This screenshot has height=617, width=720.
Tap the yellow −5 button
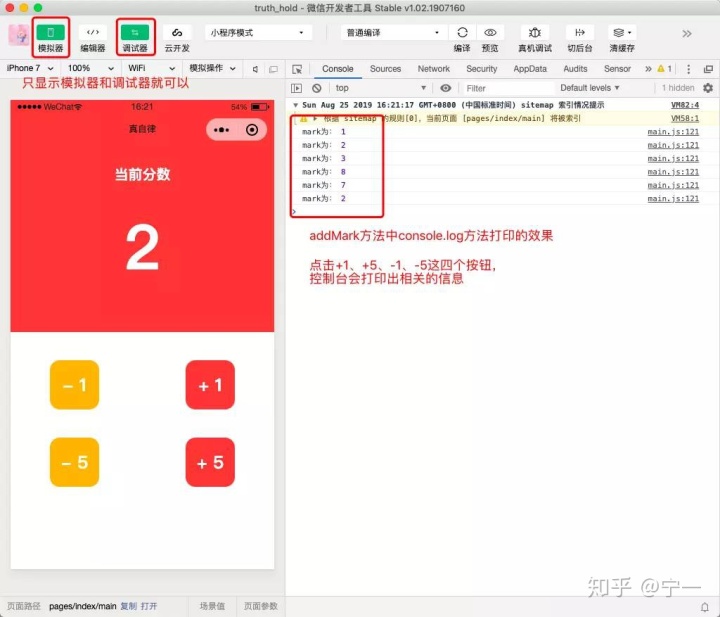coord(74,462)
